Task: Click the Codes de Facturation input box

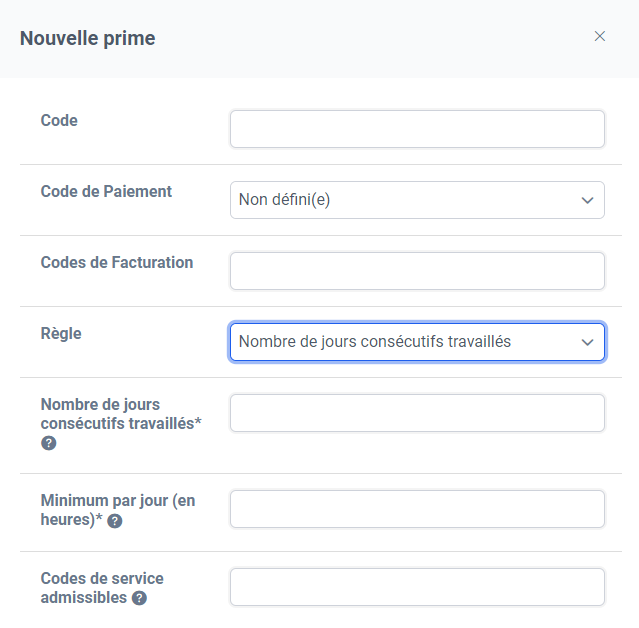Action: [x=417, y=271]
